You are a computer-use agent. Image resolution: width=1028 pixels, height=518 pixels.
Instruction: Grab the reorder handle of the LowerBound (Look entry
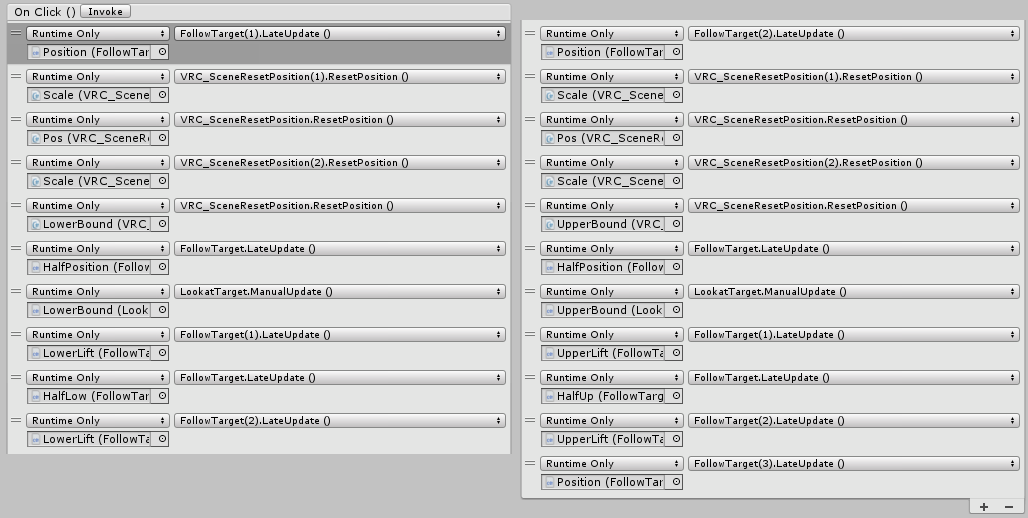16,292
